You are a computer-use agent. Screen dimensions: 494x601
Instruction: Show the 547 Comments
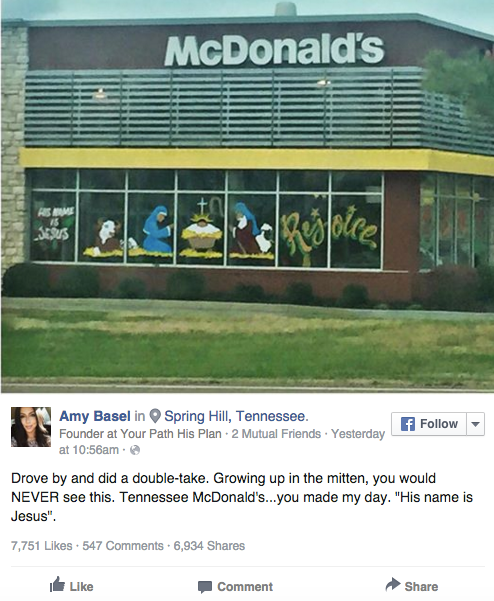[x=123, y=545]
